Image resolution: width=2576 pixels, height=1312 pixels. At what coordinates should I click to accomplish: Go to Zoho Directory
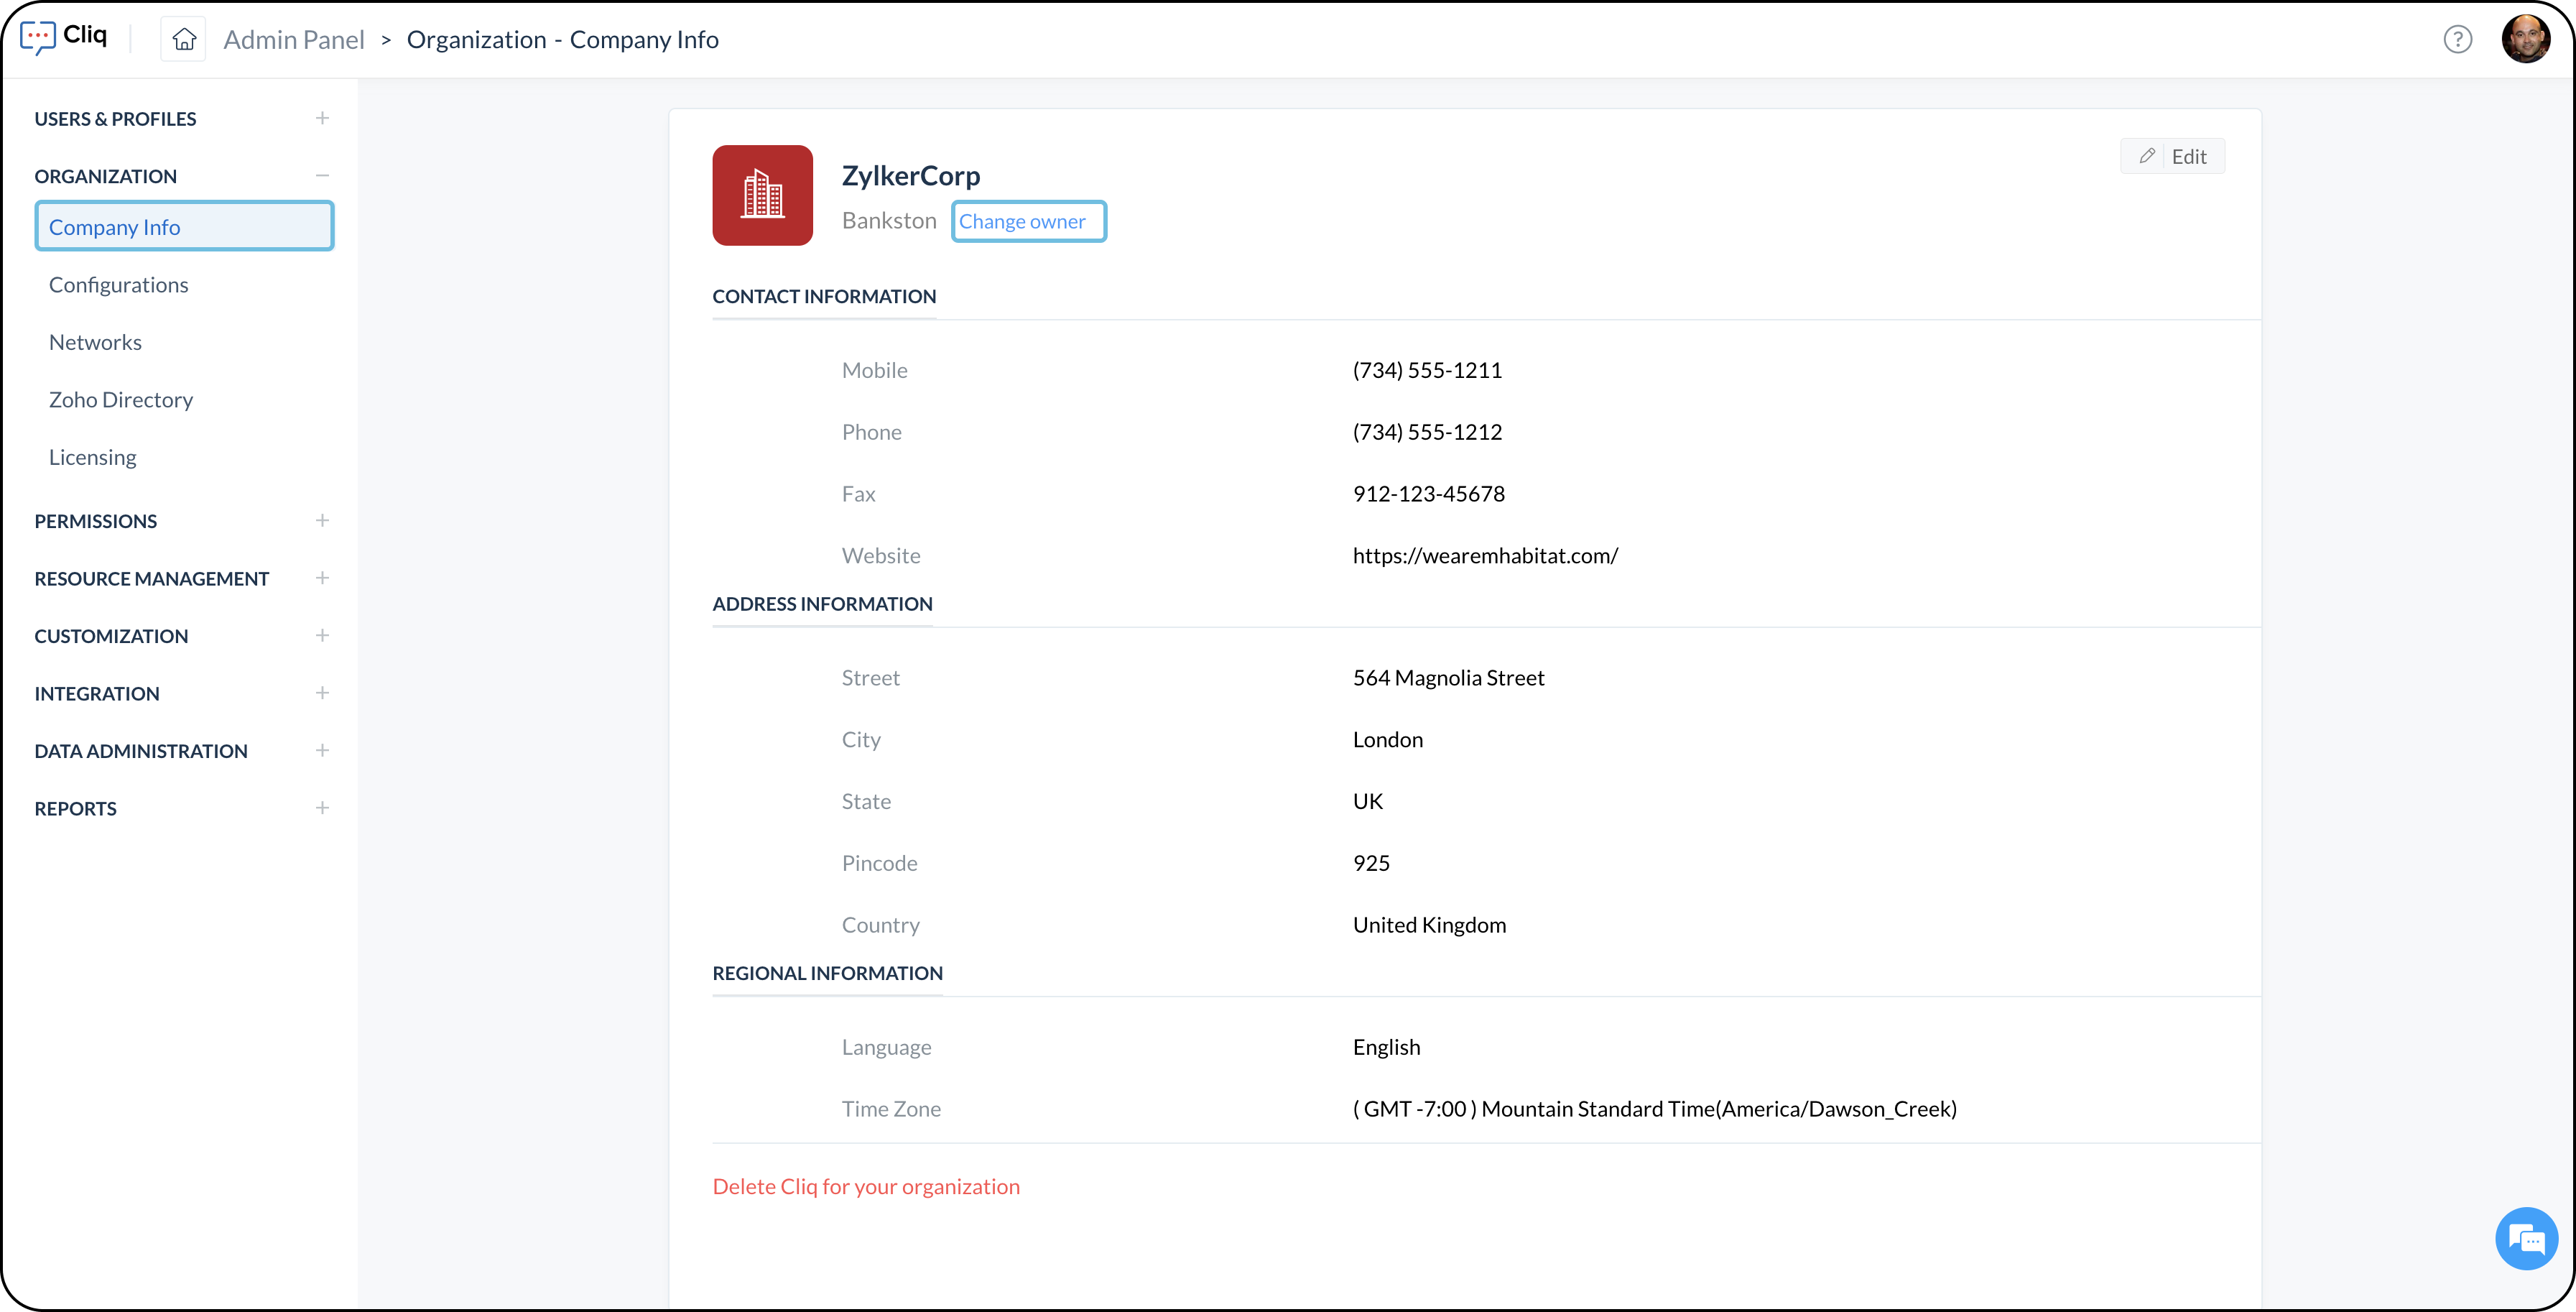(121, 400)
